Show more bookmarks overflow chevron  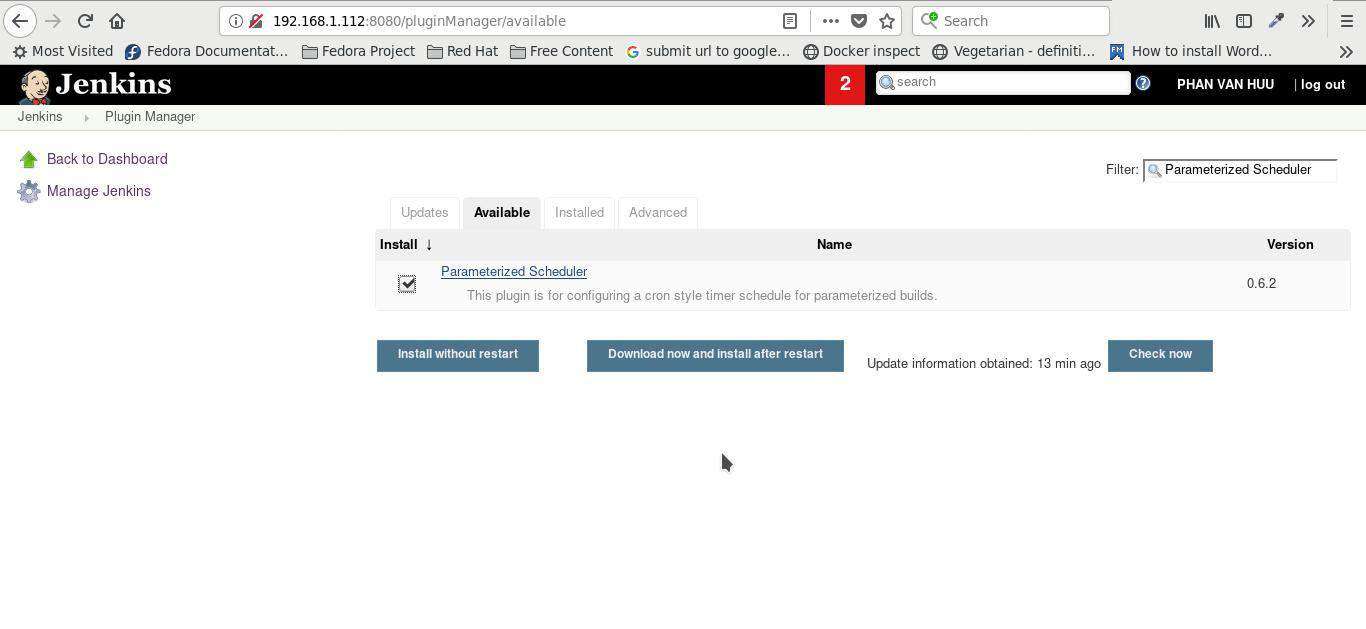tap(1346, 51)
